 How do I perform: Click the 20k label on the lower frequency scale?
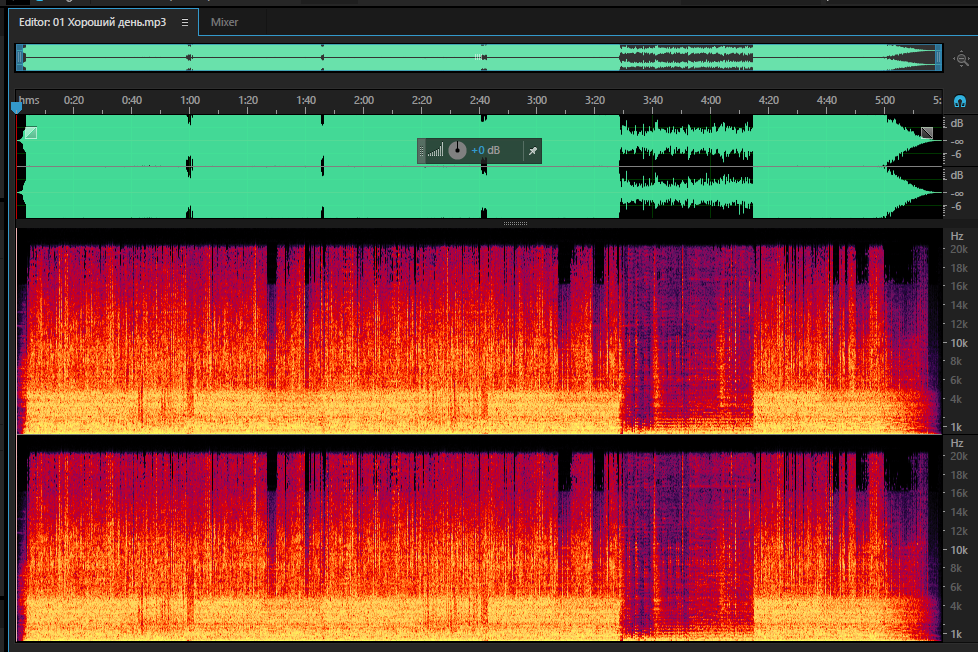[959, 456]
